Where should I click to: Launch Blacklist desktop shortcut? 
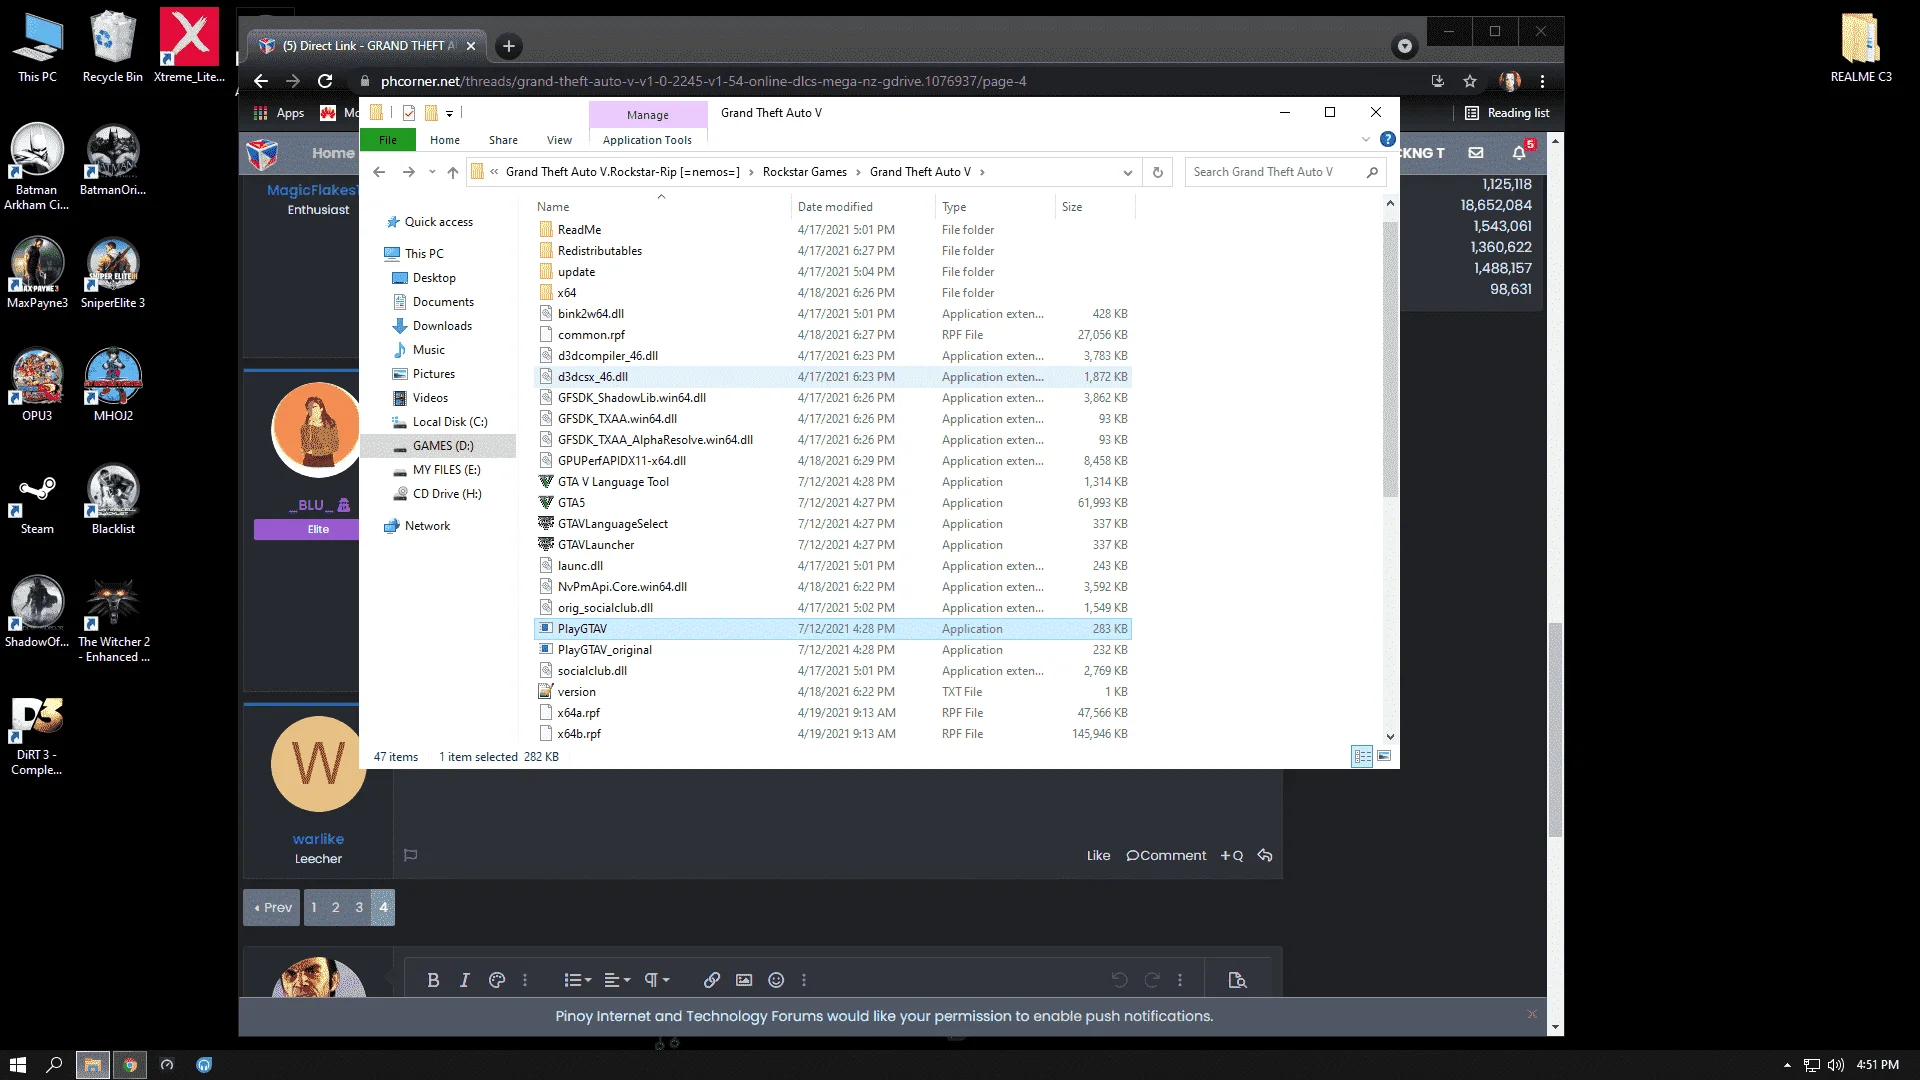pos(113,499)
